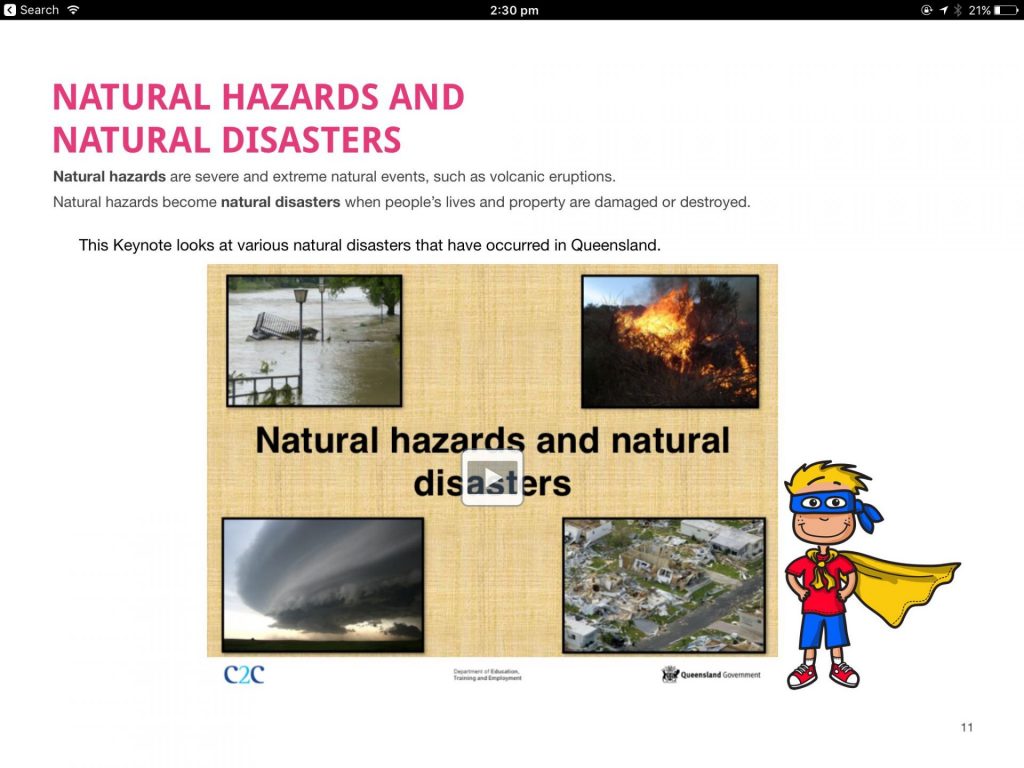The height and width of the screenshot is (768, 1024).
Task: Tap the destroyed houses aerial photo
Action: point(664,585)
